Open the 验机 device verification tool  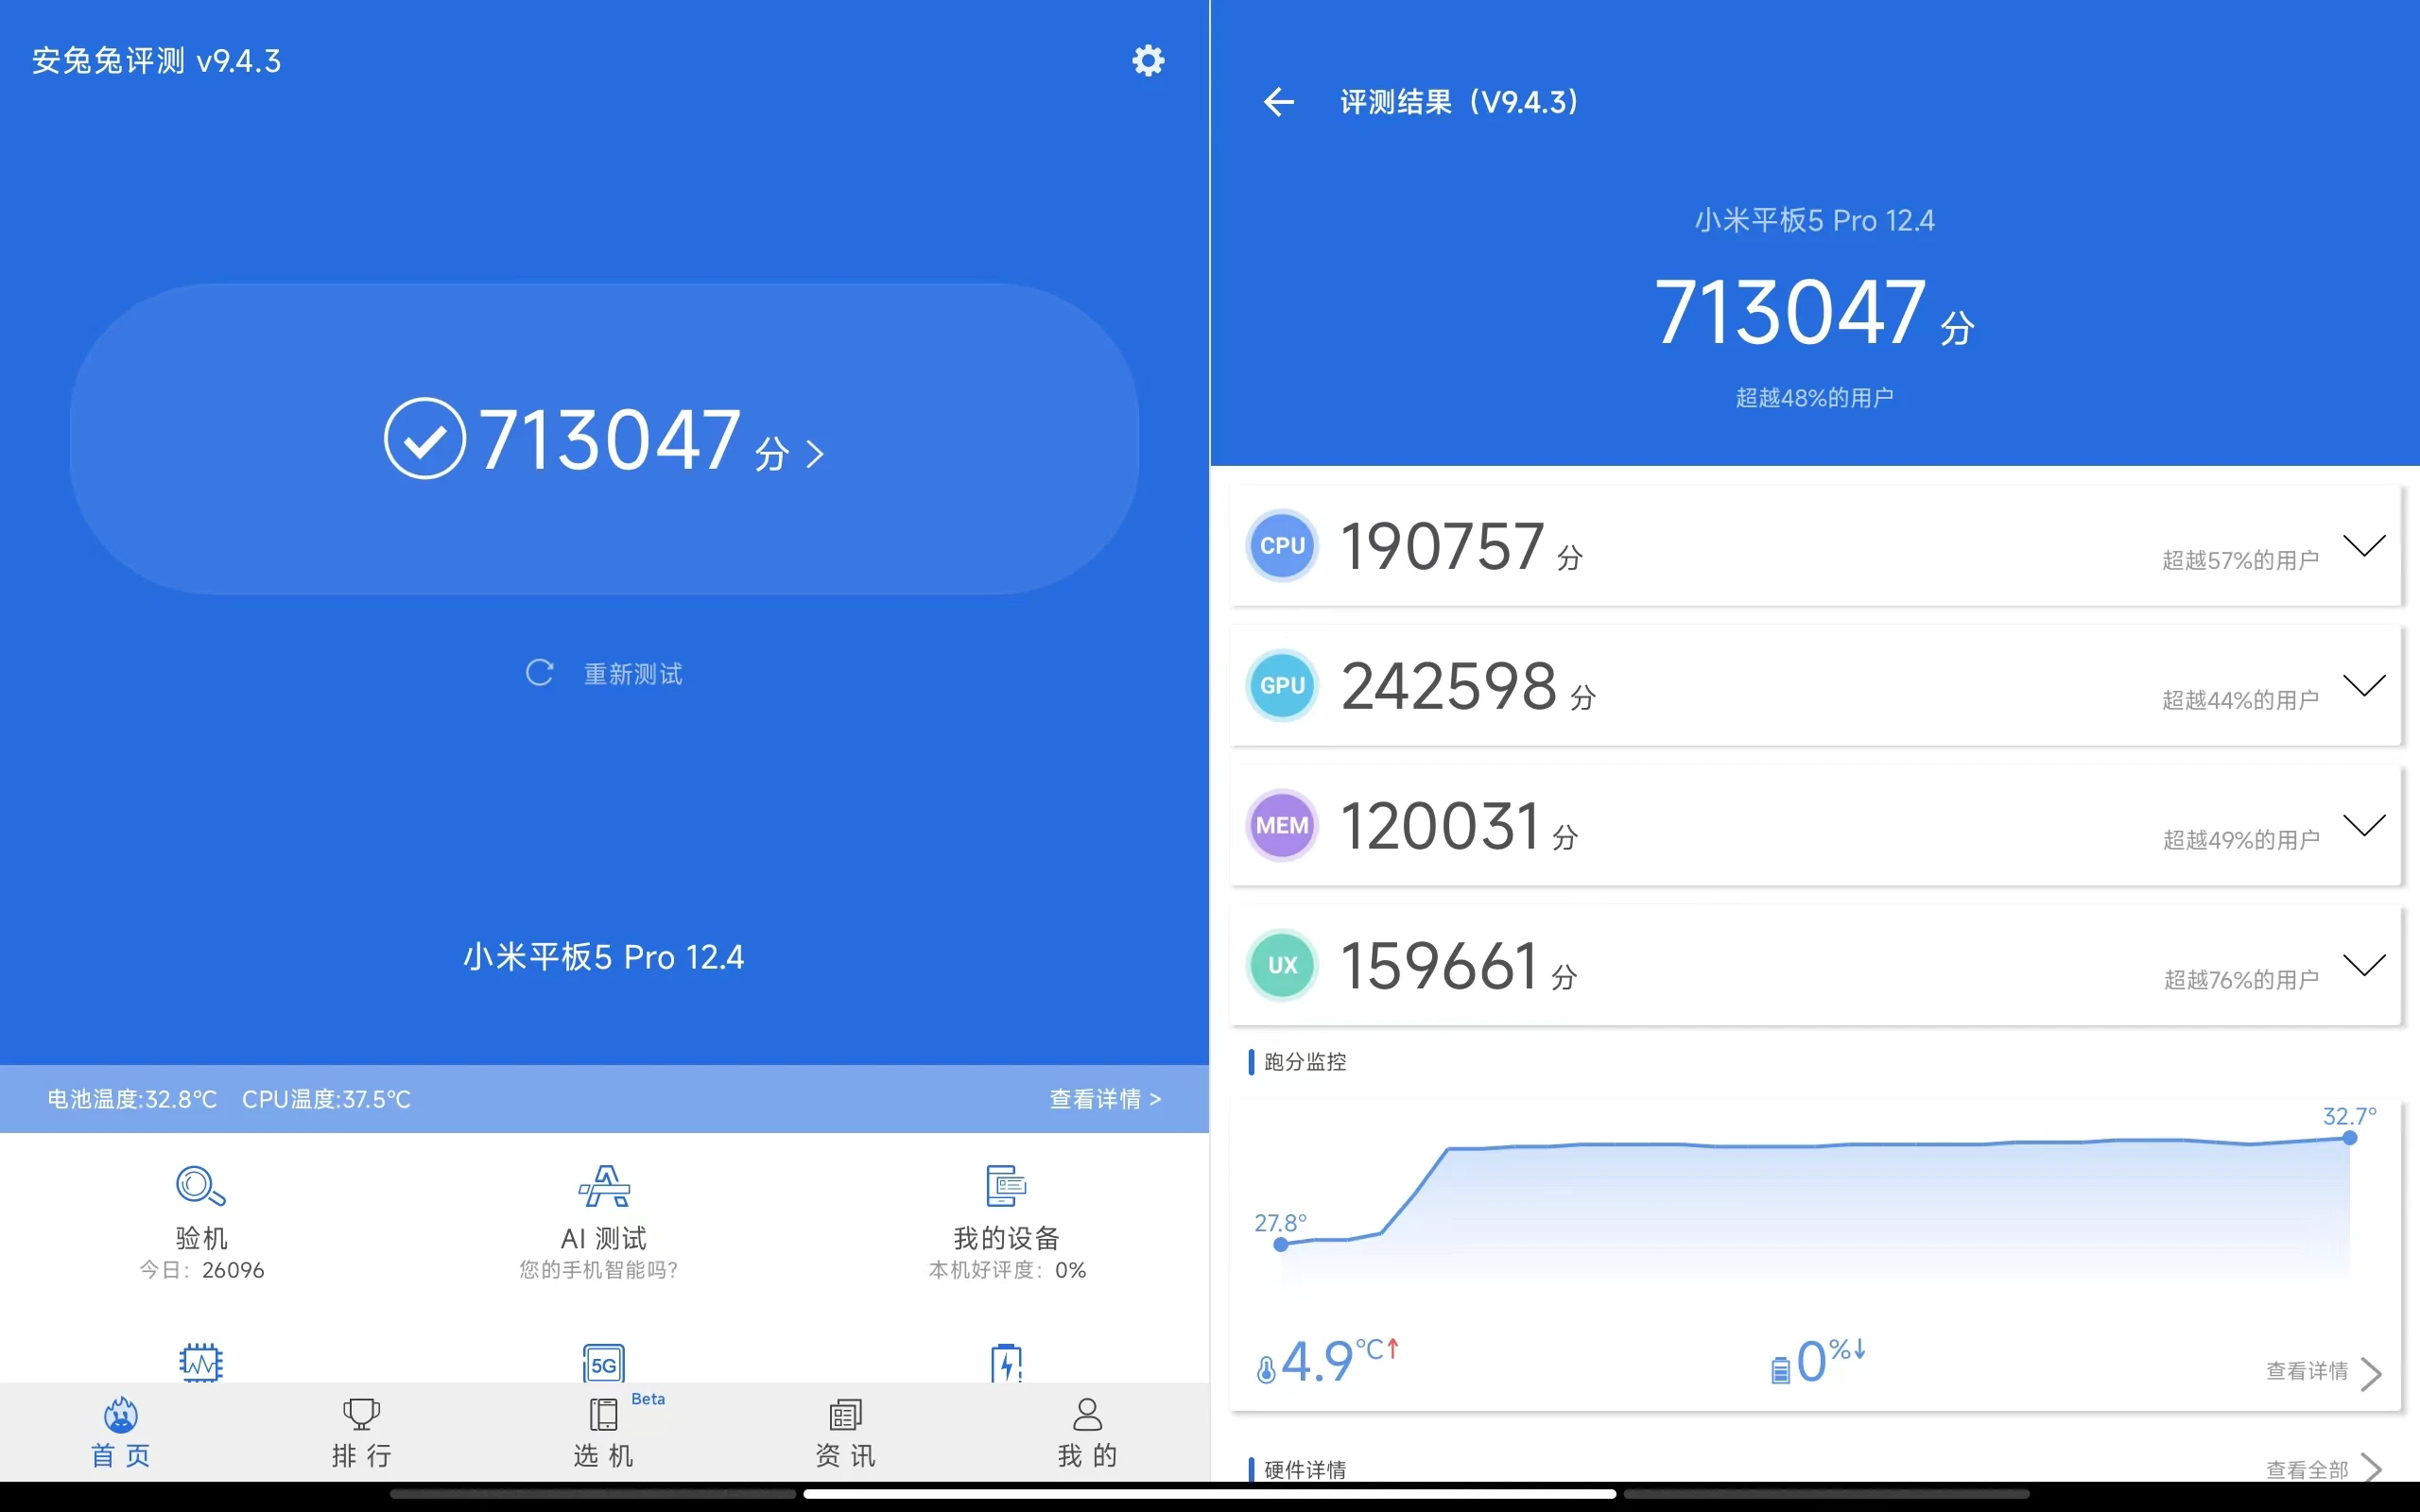click(x=201, y=1187)
